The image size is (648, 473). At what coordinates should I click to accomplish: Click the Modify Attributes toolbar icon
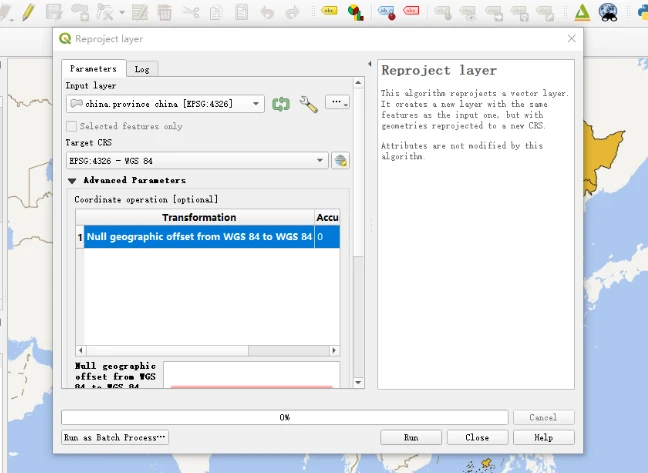pyautogui.click(x=140, y=12)
